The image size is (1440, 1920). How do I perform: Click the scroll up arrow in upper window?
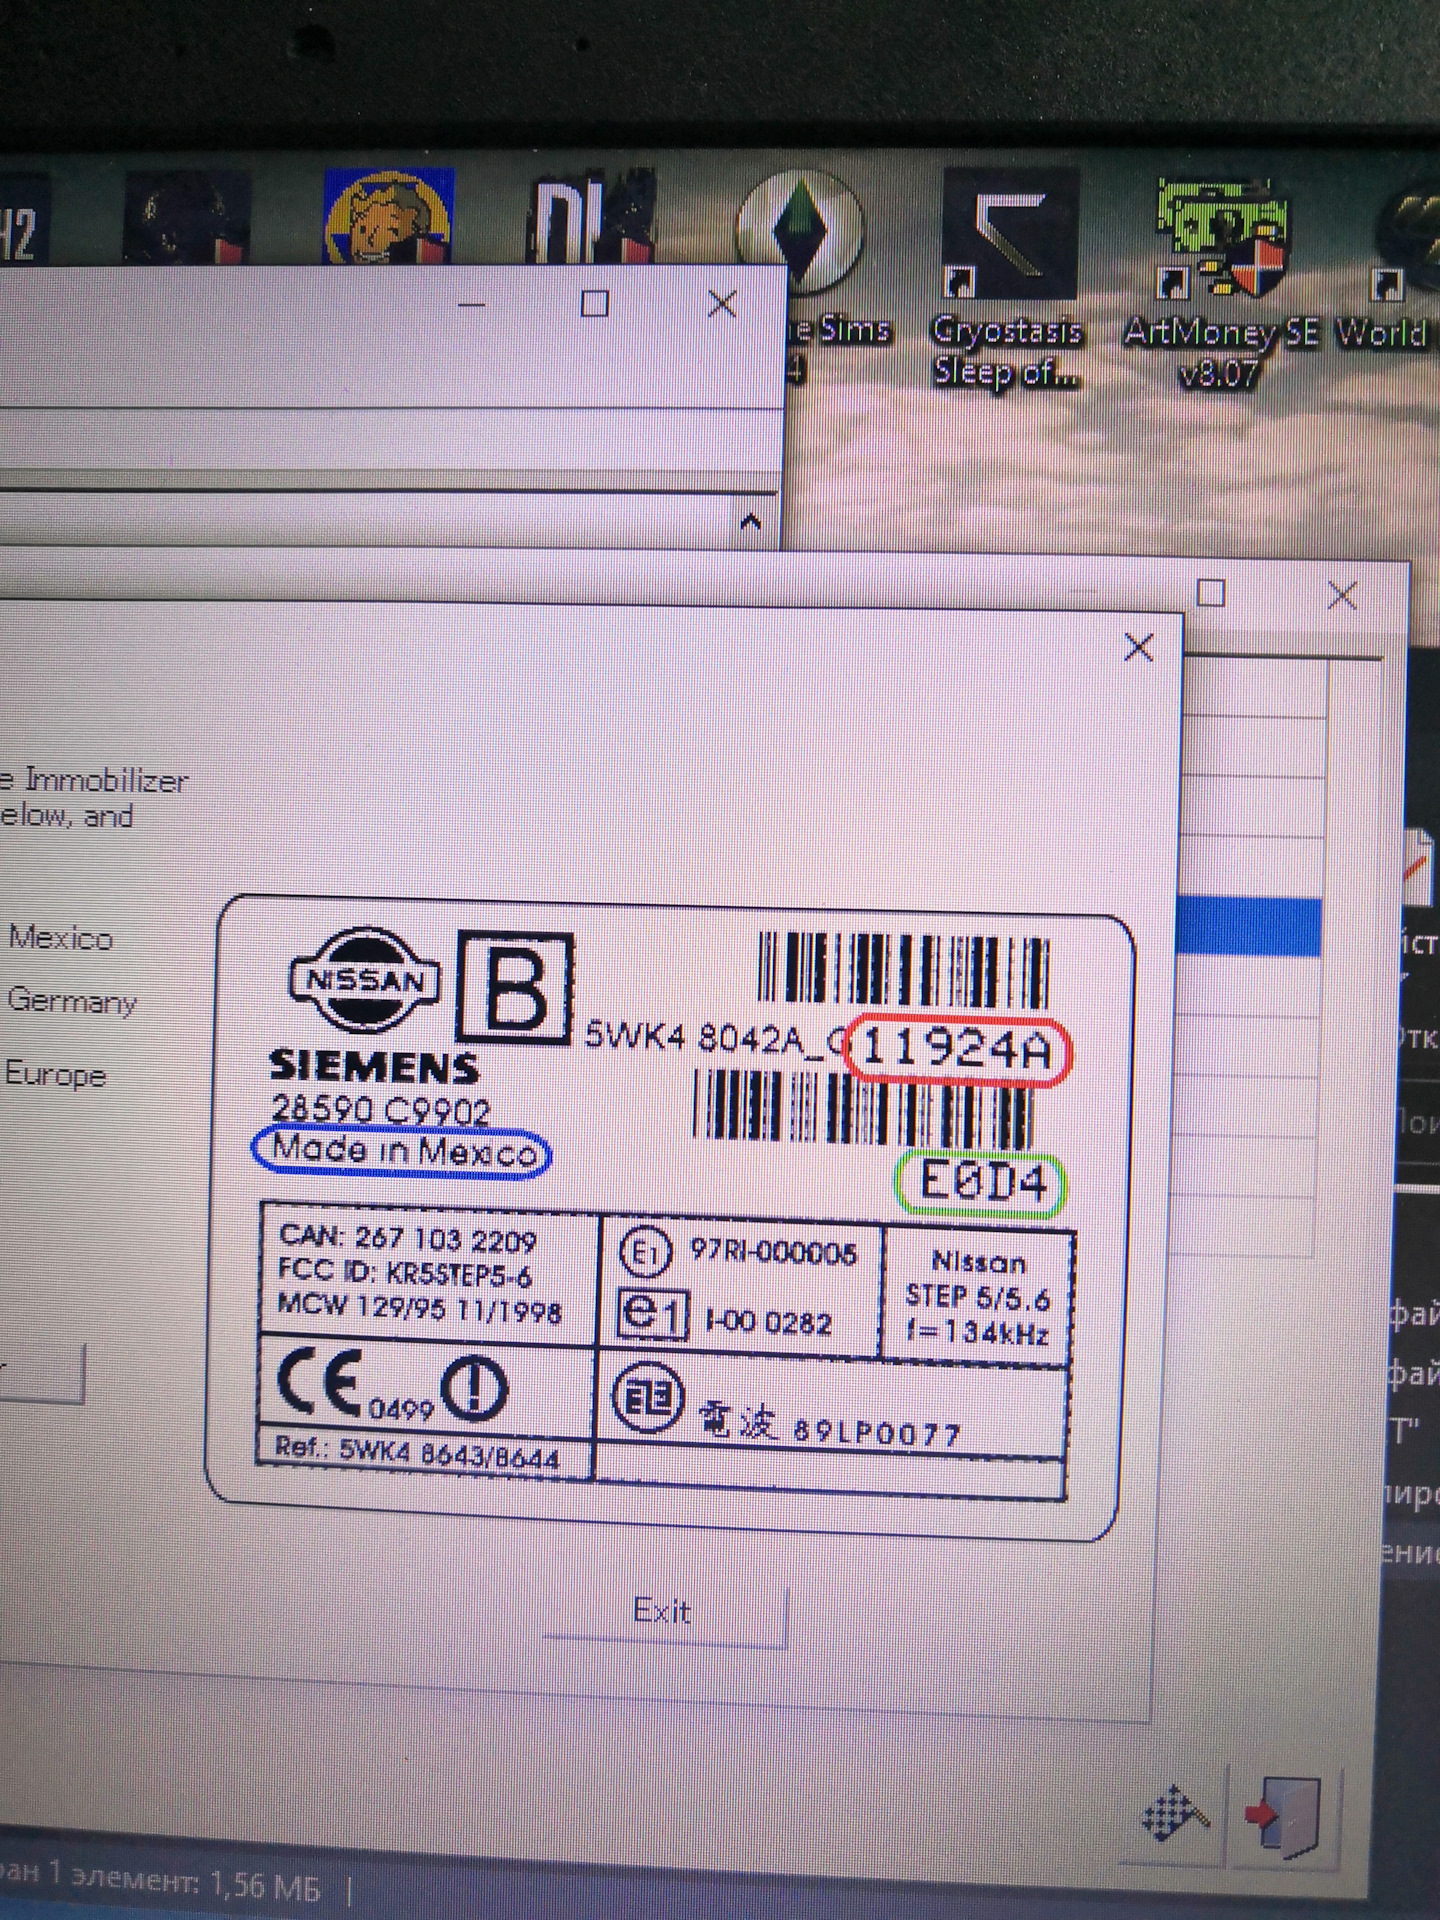[x=750, y=522]
